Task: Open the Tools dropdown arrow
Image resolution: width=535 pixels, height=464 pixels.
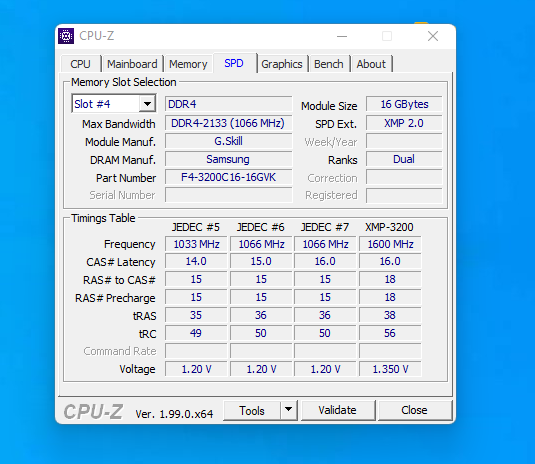Action: point(289,410)
